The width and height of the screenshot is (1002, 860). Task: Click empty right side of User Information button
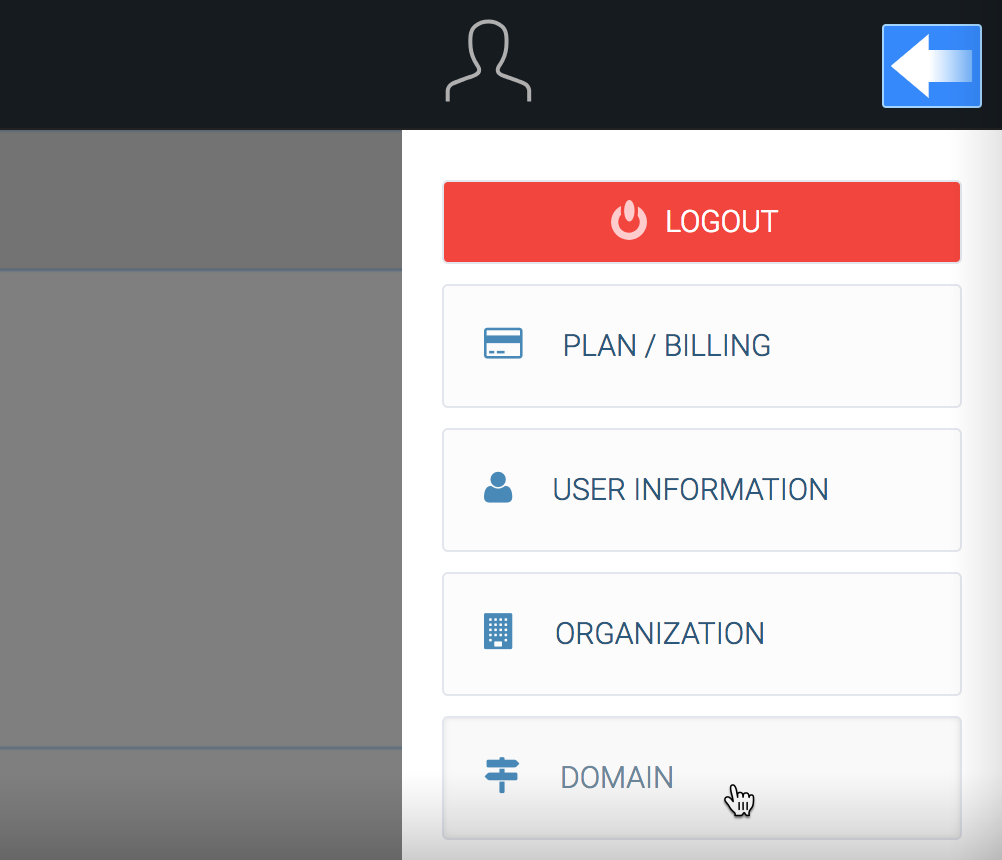900,490
